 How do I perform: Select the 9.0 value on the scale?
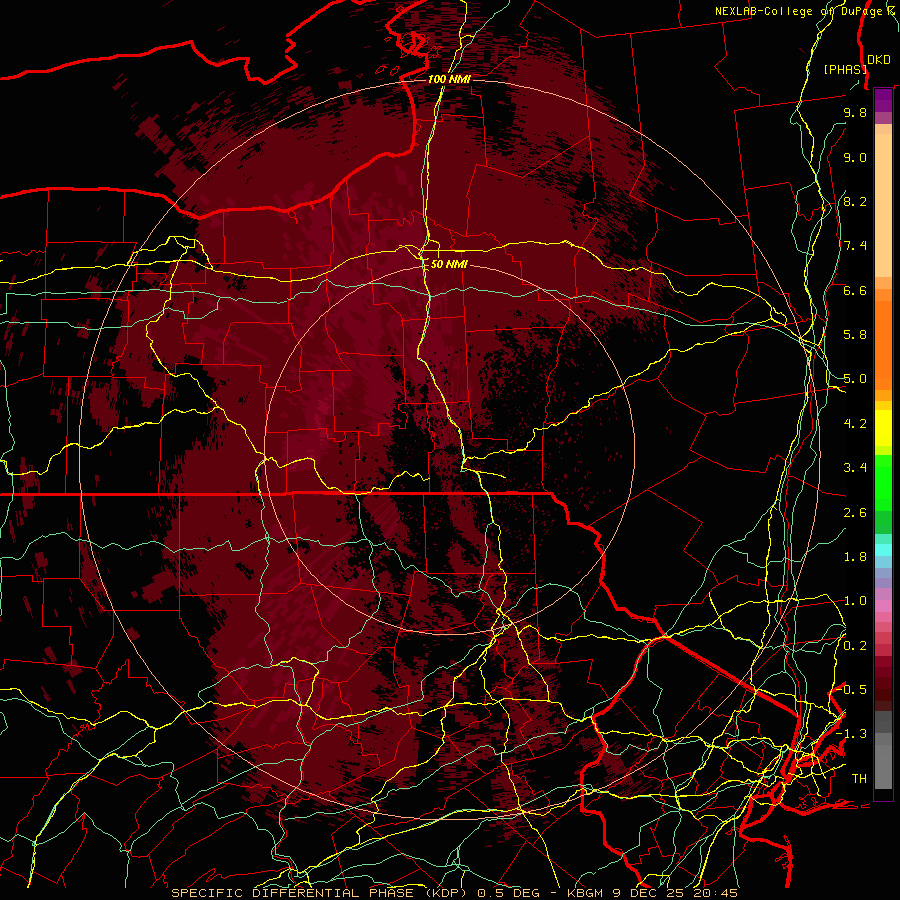(855, 157)
